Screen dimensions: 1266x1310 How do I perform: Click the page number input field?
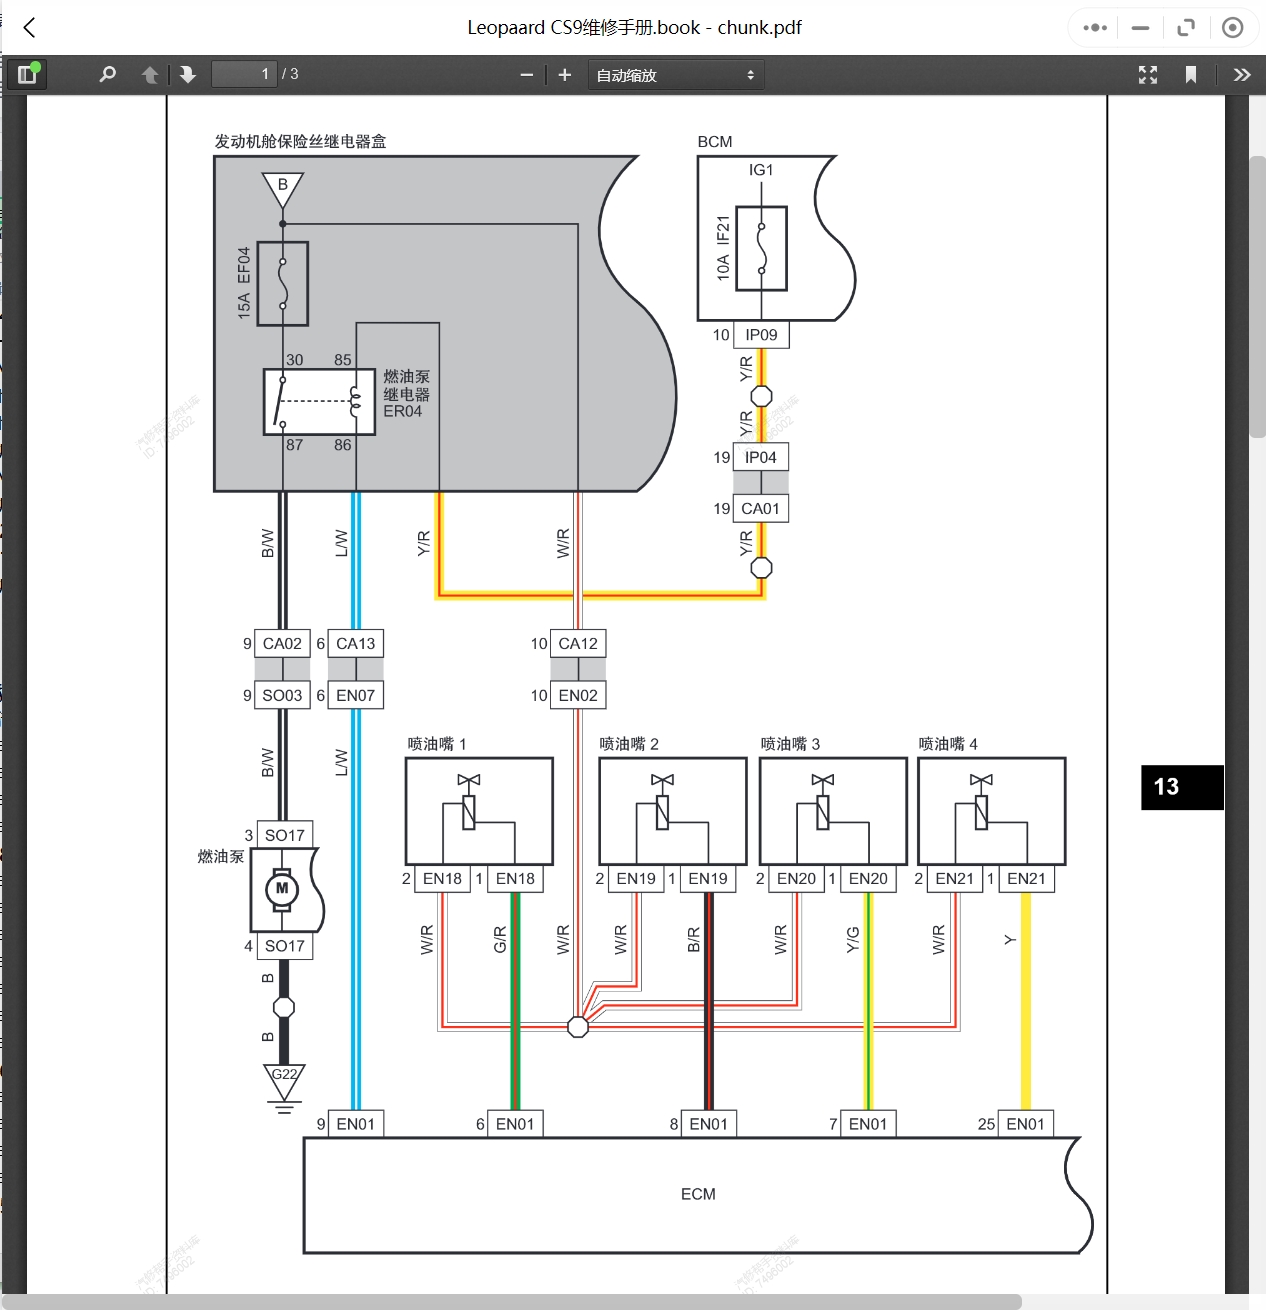[244, 74]
